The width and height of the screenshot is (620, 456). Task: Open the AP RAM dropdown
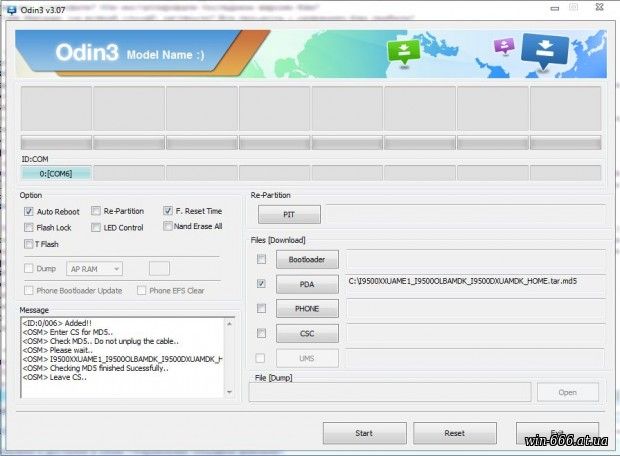coord(95,269)
